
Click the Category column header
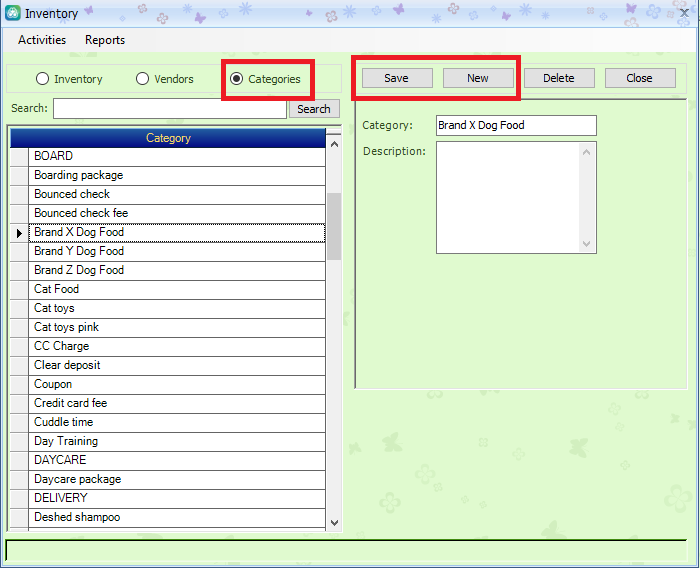coord(168,138)
